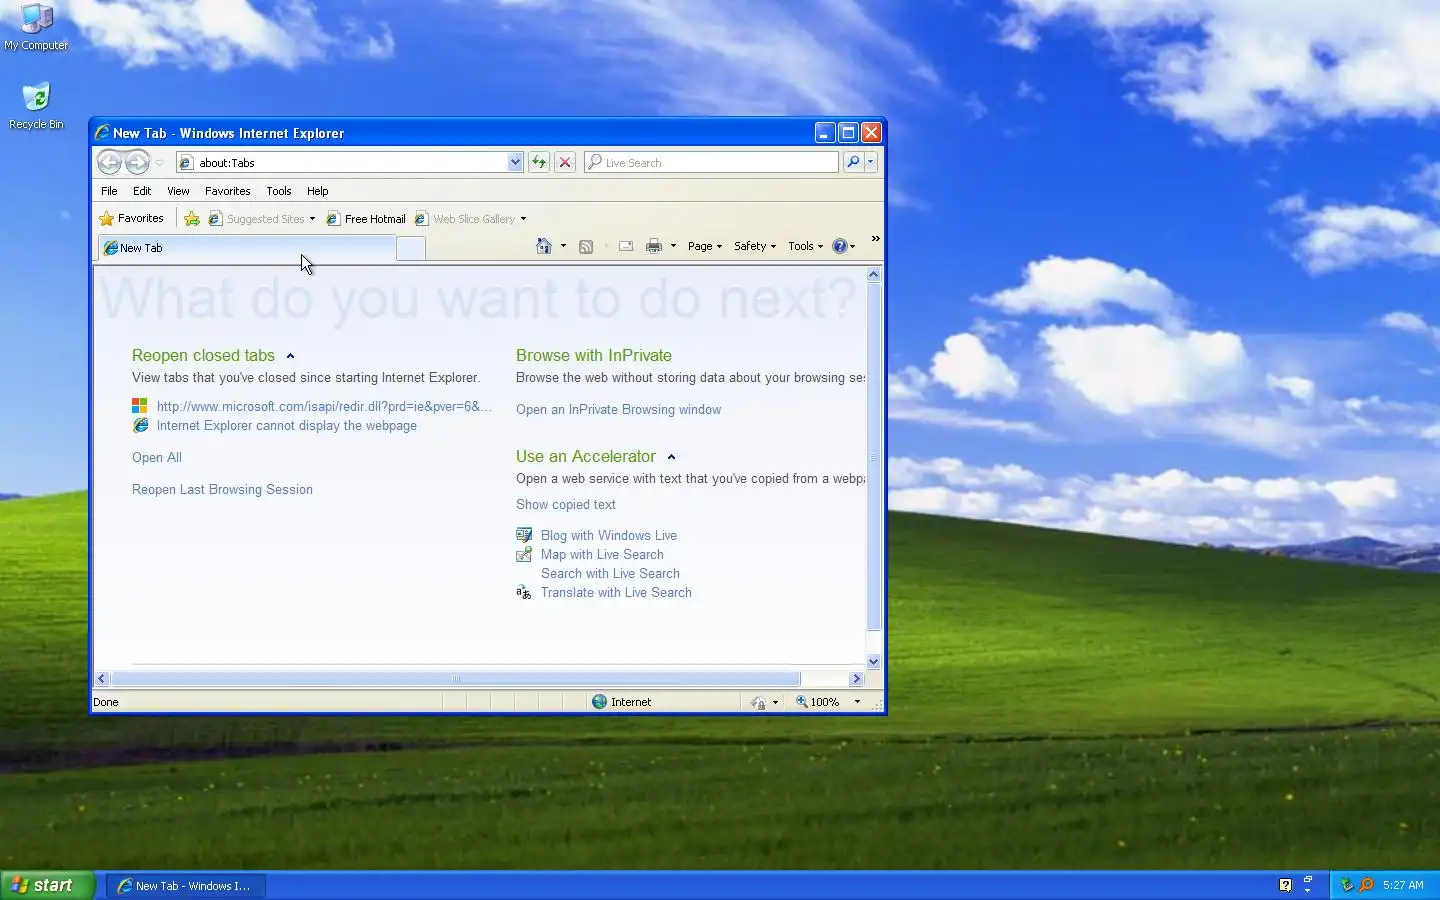Click the 100% zoom level button

click(819, 702)
